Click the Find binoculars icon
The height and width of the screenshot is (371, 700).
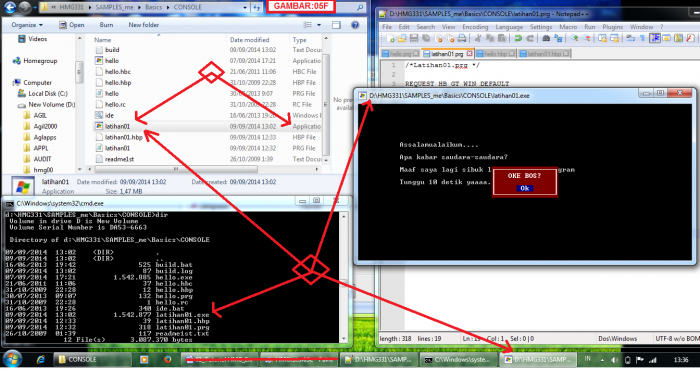[546, 38]
